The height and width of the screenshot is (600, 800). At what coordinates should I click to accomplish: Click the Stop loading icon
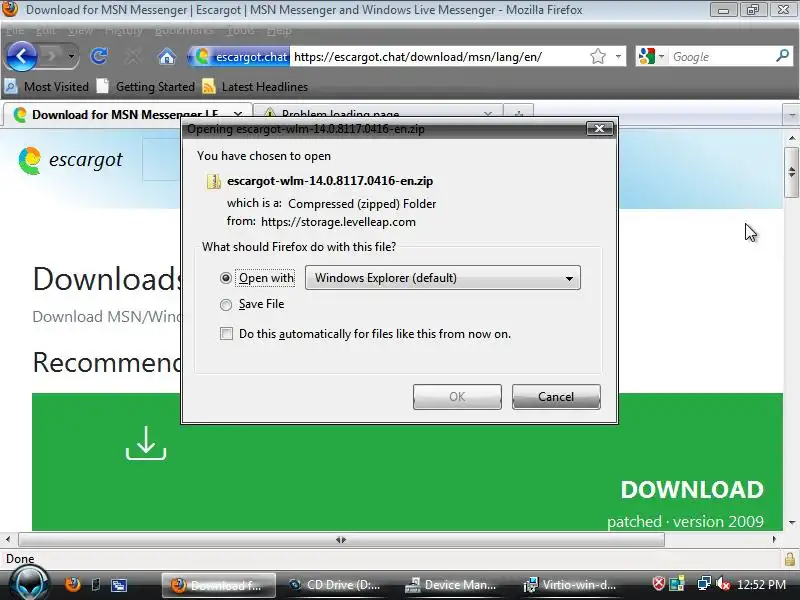[133, 56]
